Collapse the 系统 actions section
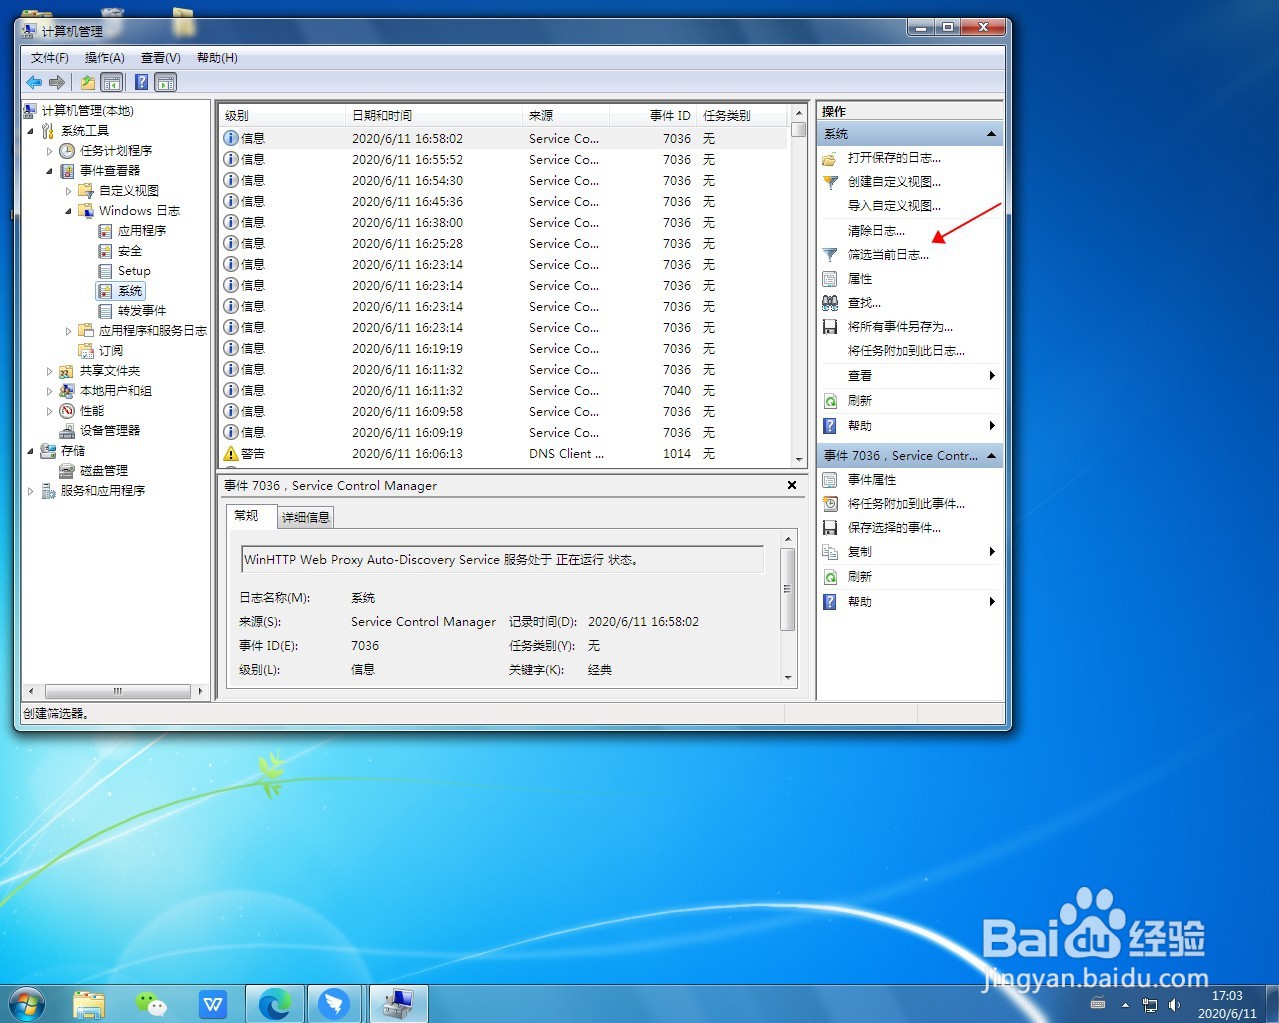This screenshot has height=1023, width=1279. click(x=991, y=134)
